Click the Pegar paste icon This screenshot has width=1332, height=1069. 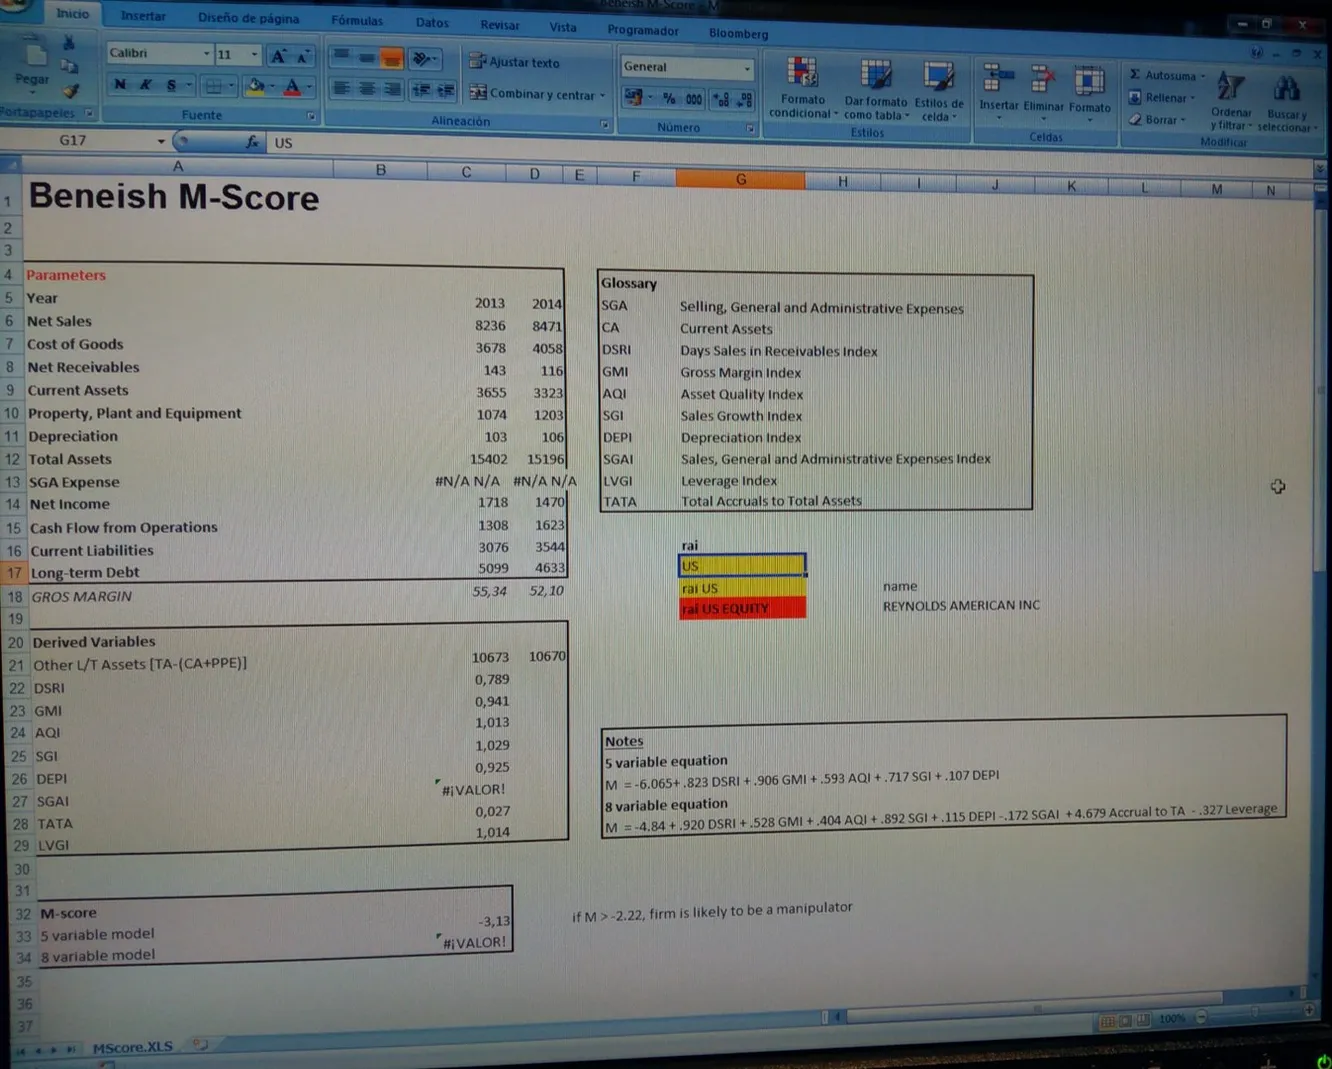click(x=34, y=58)
